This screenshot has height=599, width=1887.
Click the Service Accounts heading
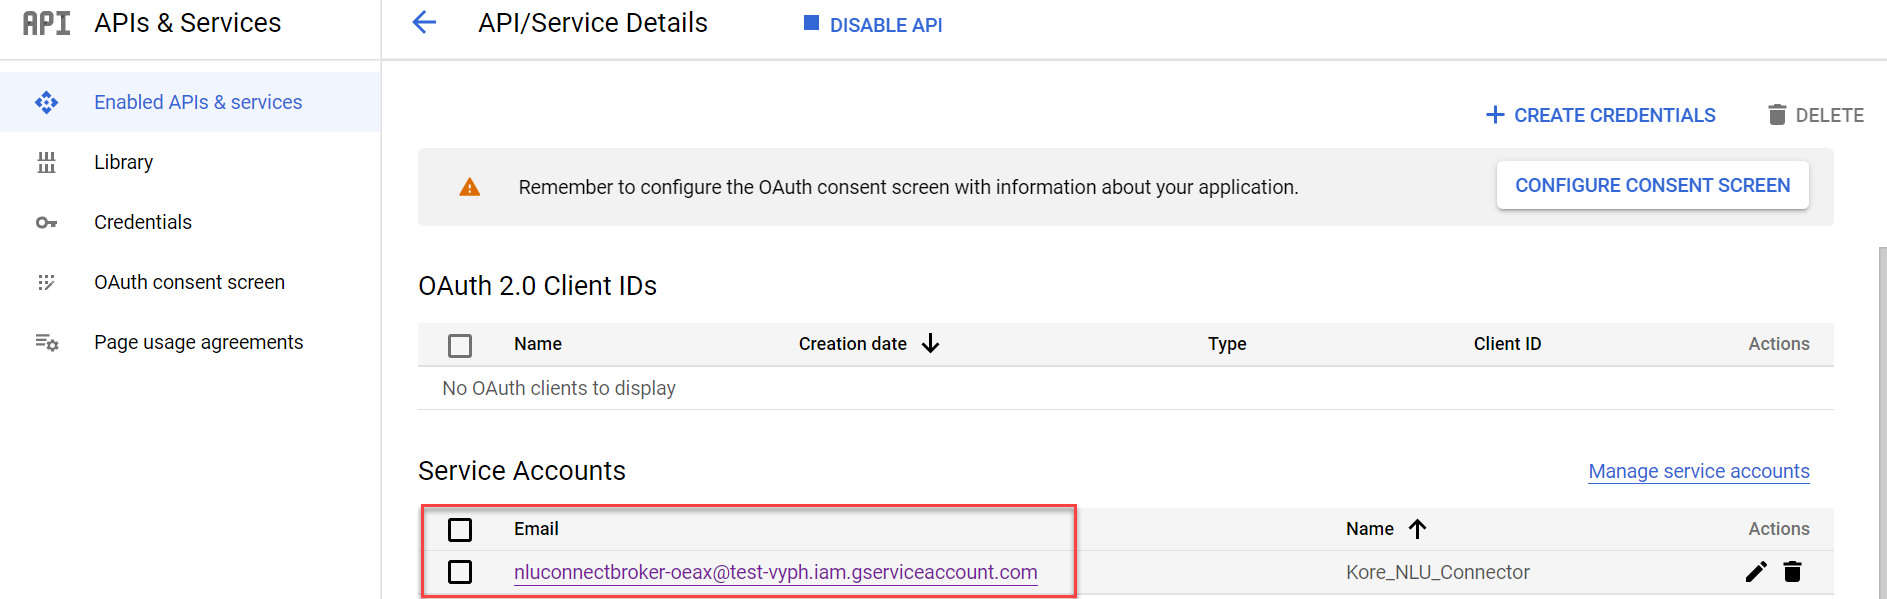[522, 471]
